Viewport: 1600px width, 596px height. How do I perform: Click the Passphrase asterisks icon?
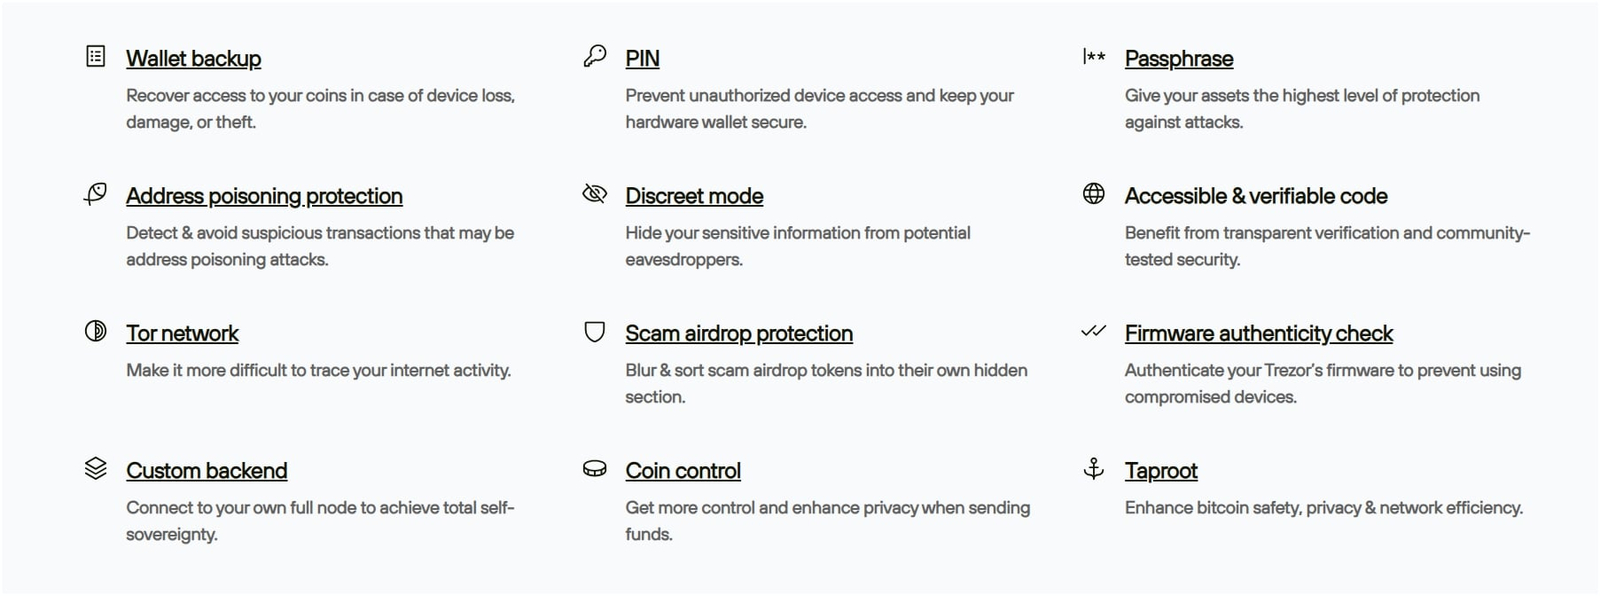click(1094, 56)
